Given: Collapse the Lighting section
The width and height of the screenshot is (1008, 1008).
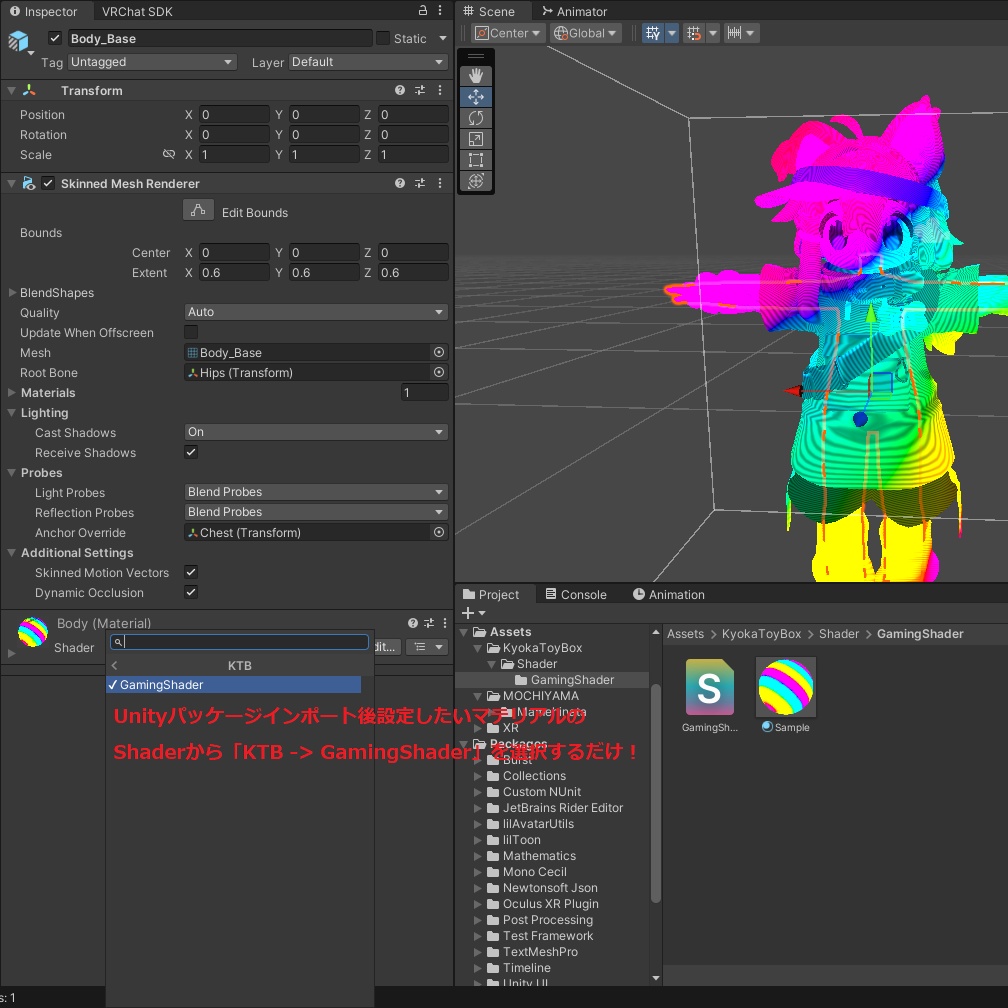Looking at the screenshot, I should pos(12,413).
